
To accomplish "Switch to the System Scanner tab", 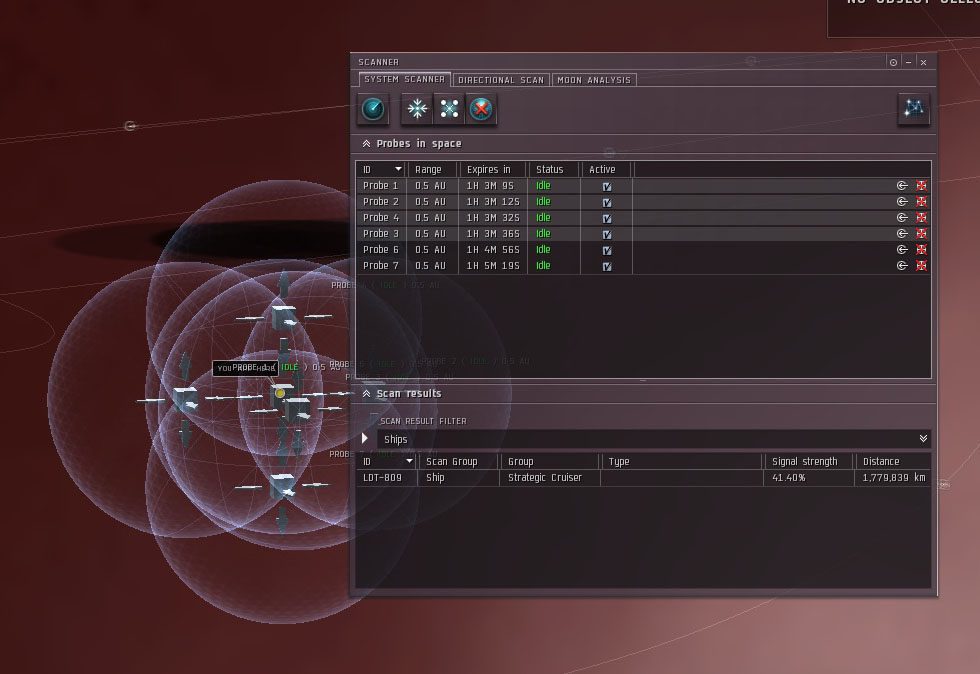I will (x=404, y=79).
